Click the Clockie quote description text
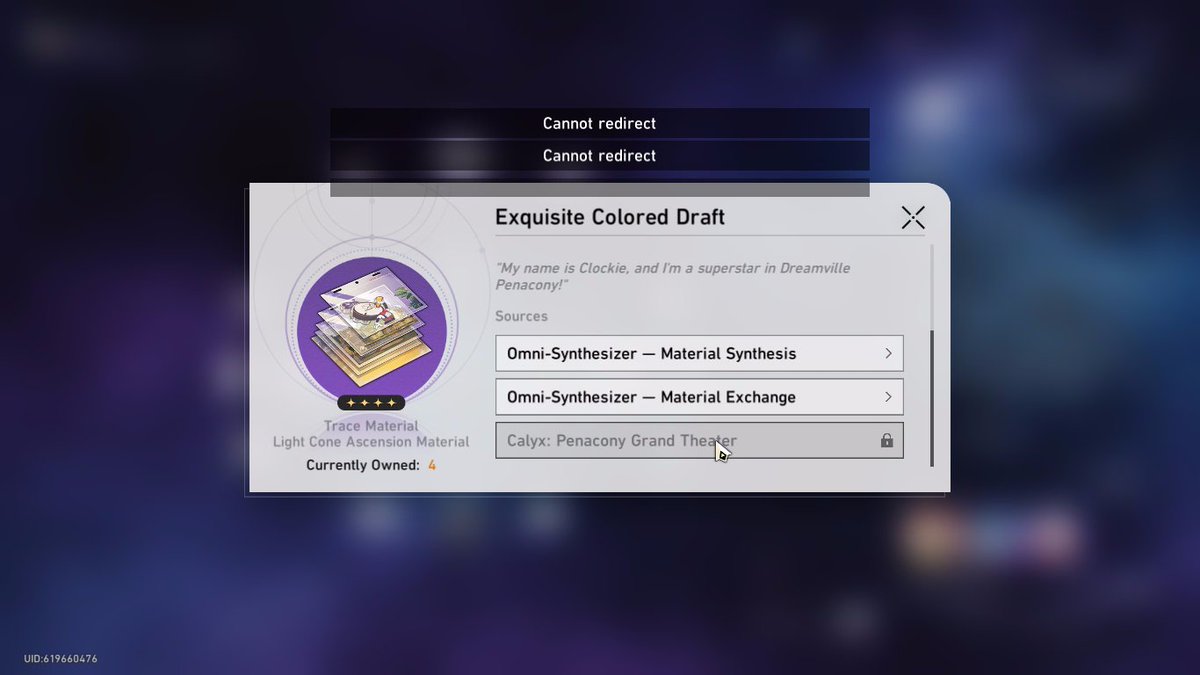Screen dimensions: 1200x675 [x=673, y=276]
